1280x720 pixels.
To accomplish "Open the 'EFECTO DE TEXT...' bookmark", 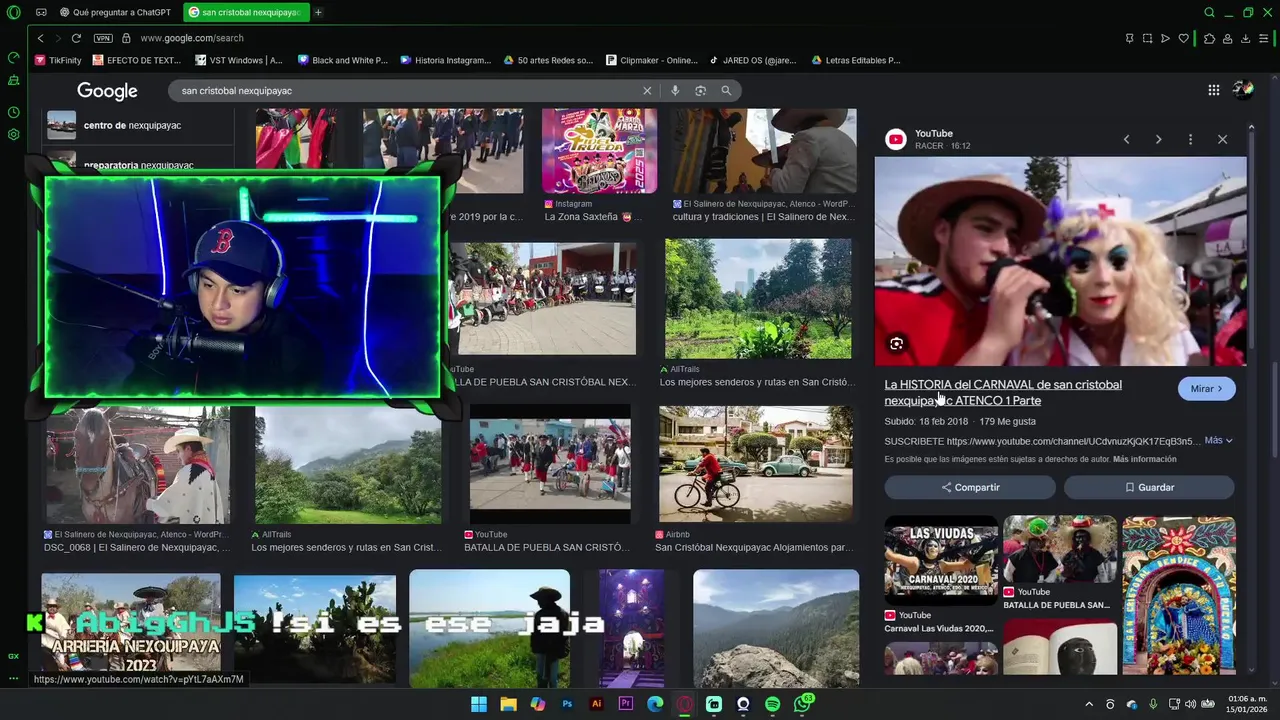I will click(x=136, y=60).
